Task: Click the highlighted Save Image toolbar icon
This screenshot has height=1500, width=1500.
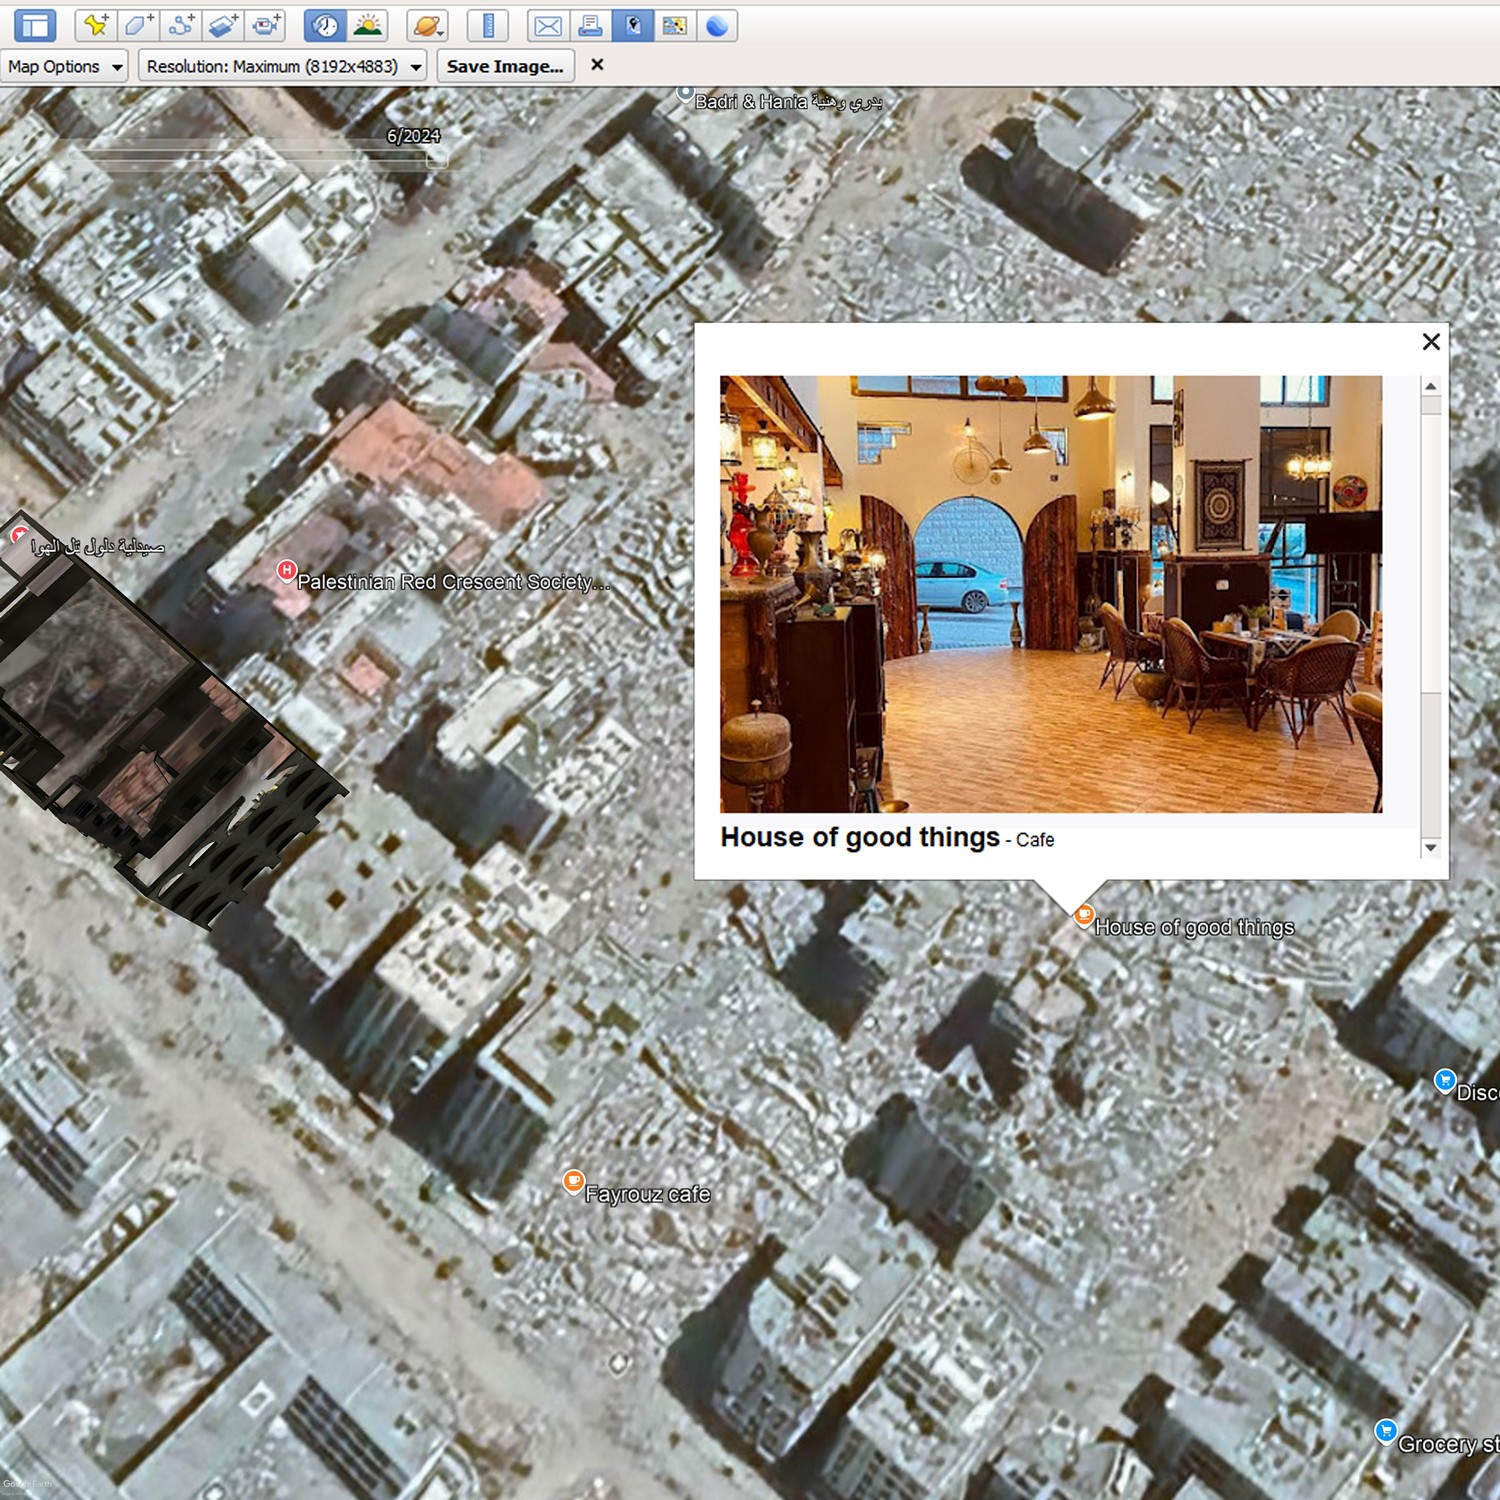Action: pos(633,25)
